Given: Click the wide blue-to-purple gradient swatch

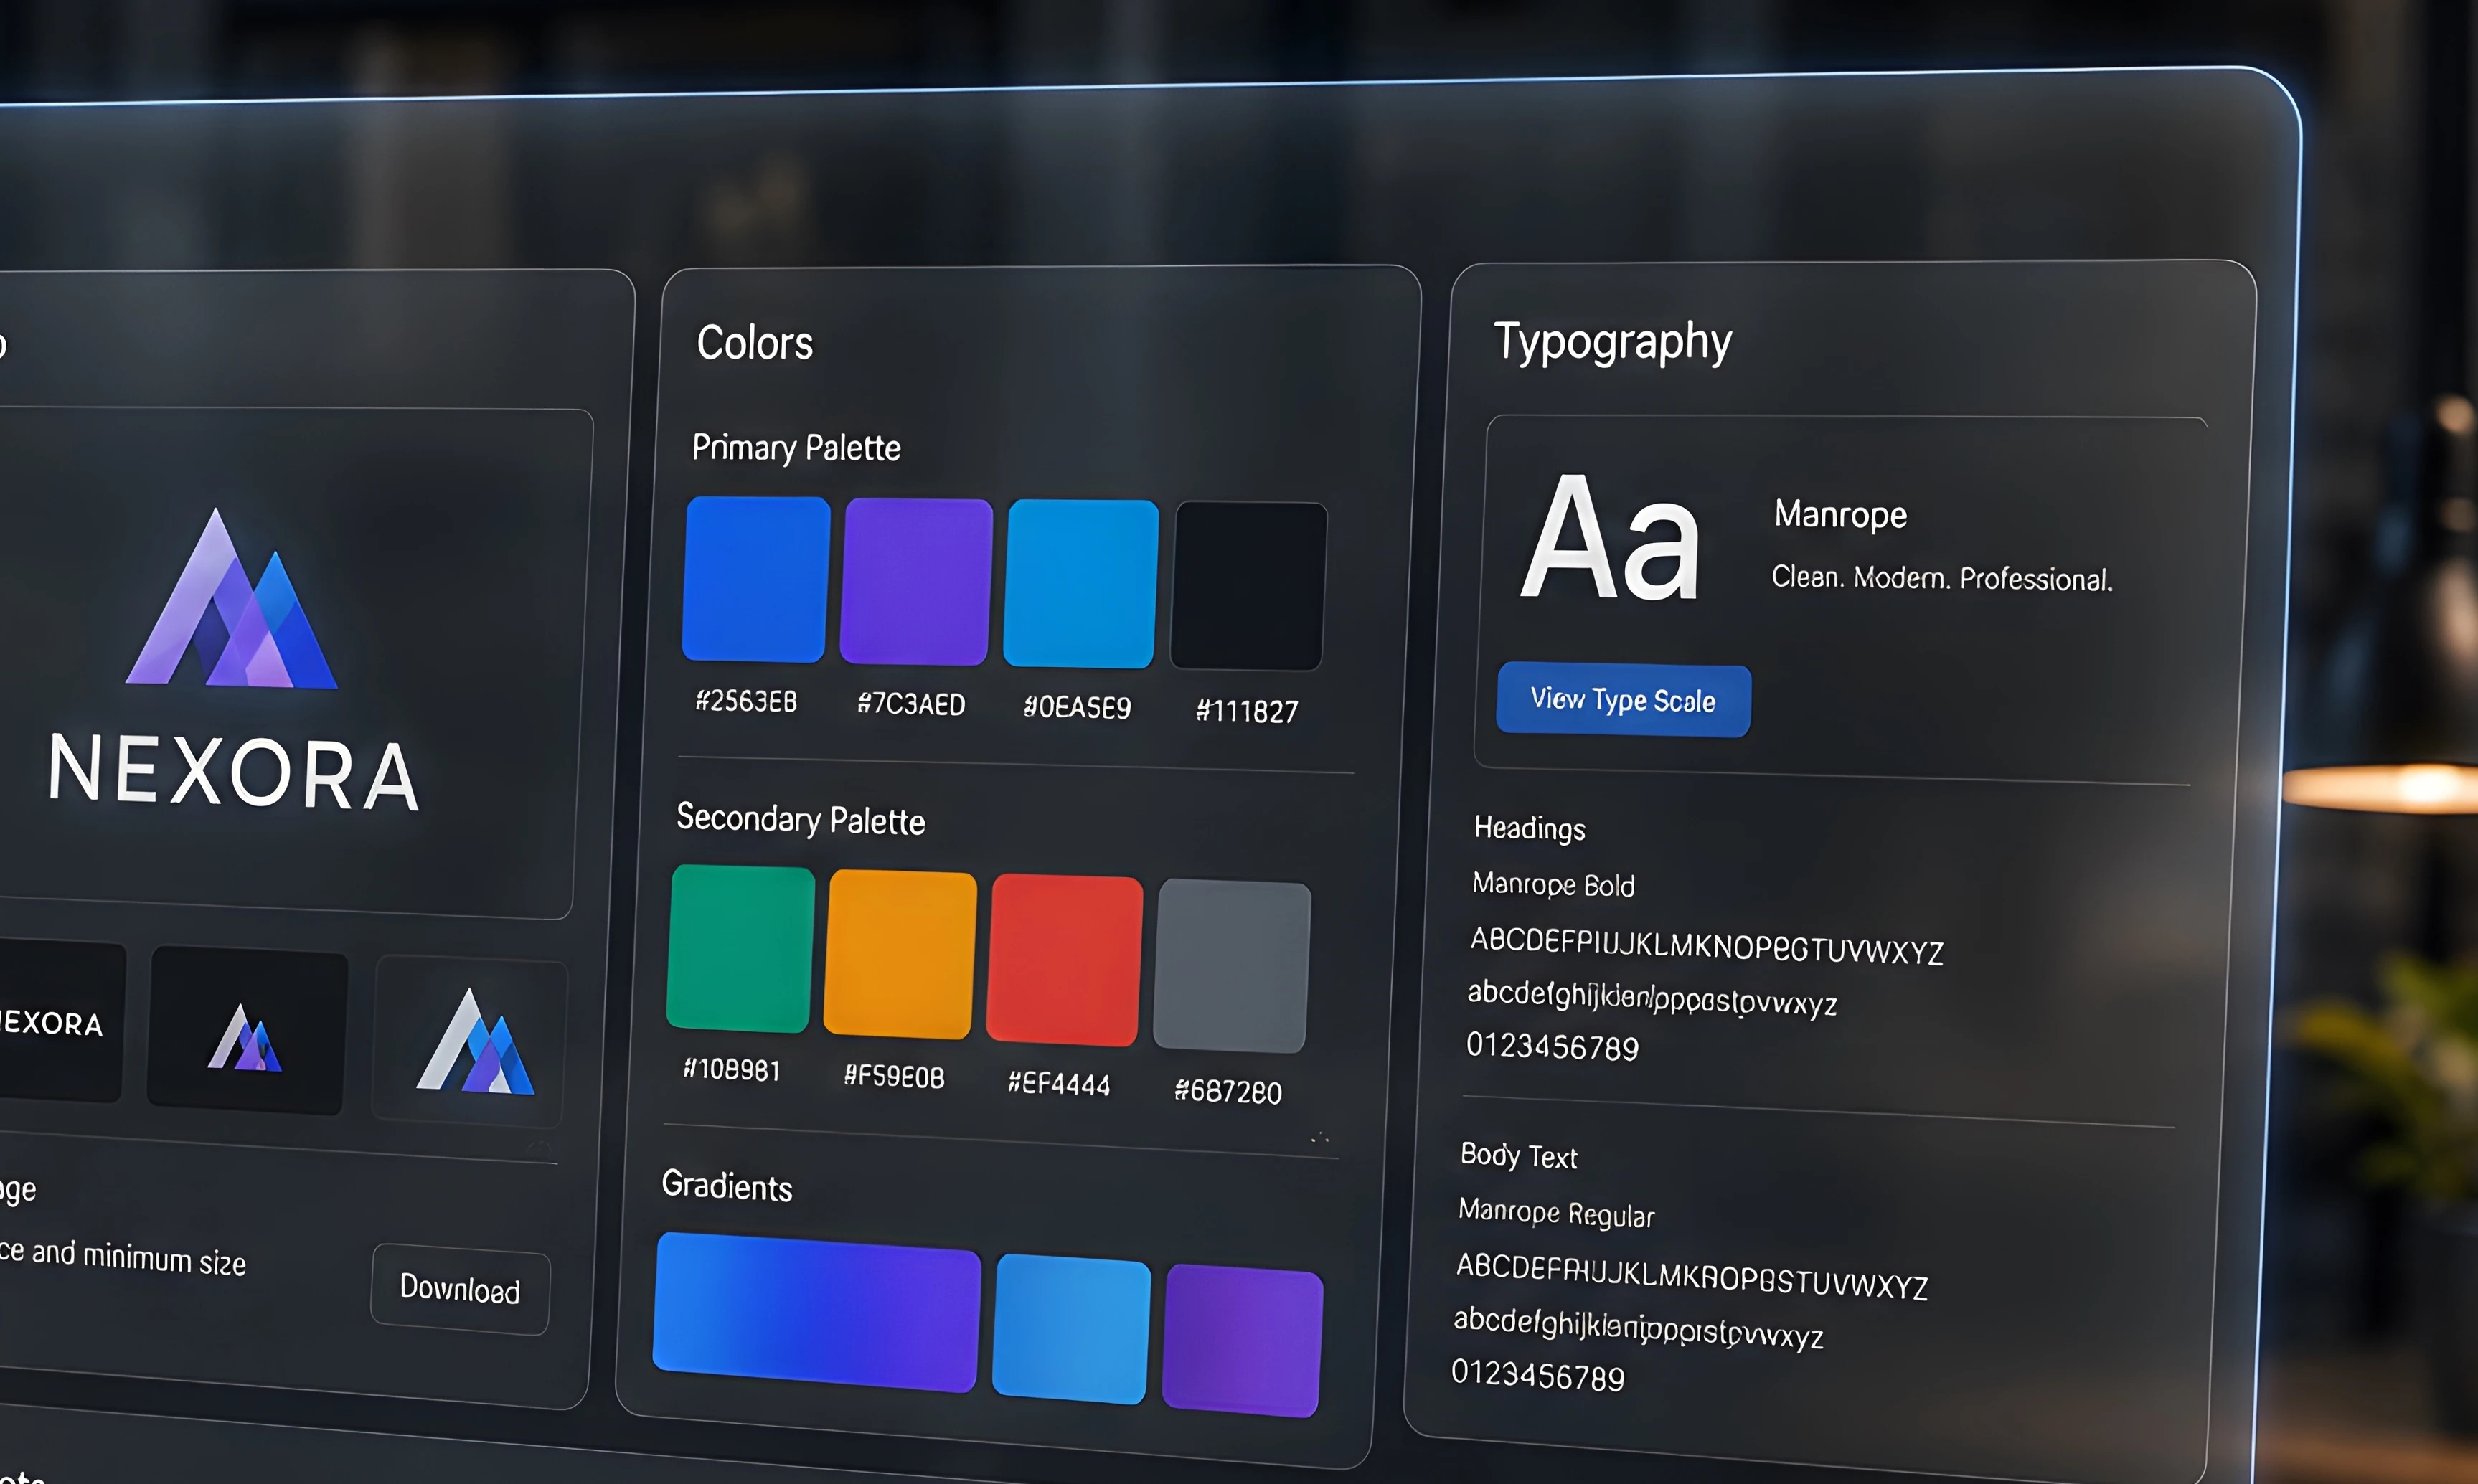Looking at the screenshot, I should (816, 1312).
